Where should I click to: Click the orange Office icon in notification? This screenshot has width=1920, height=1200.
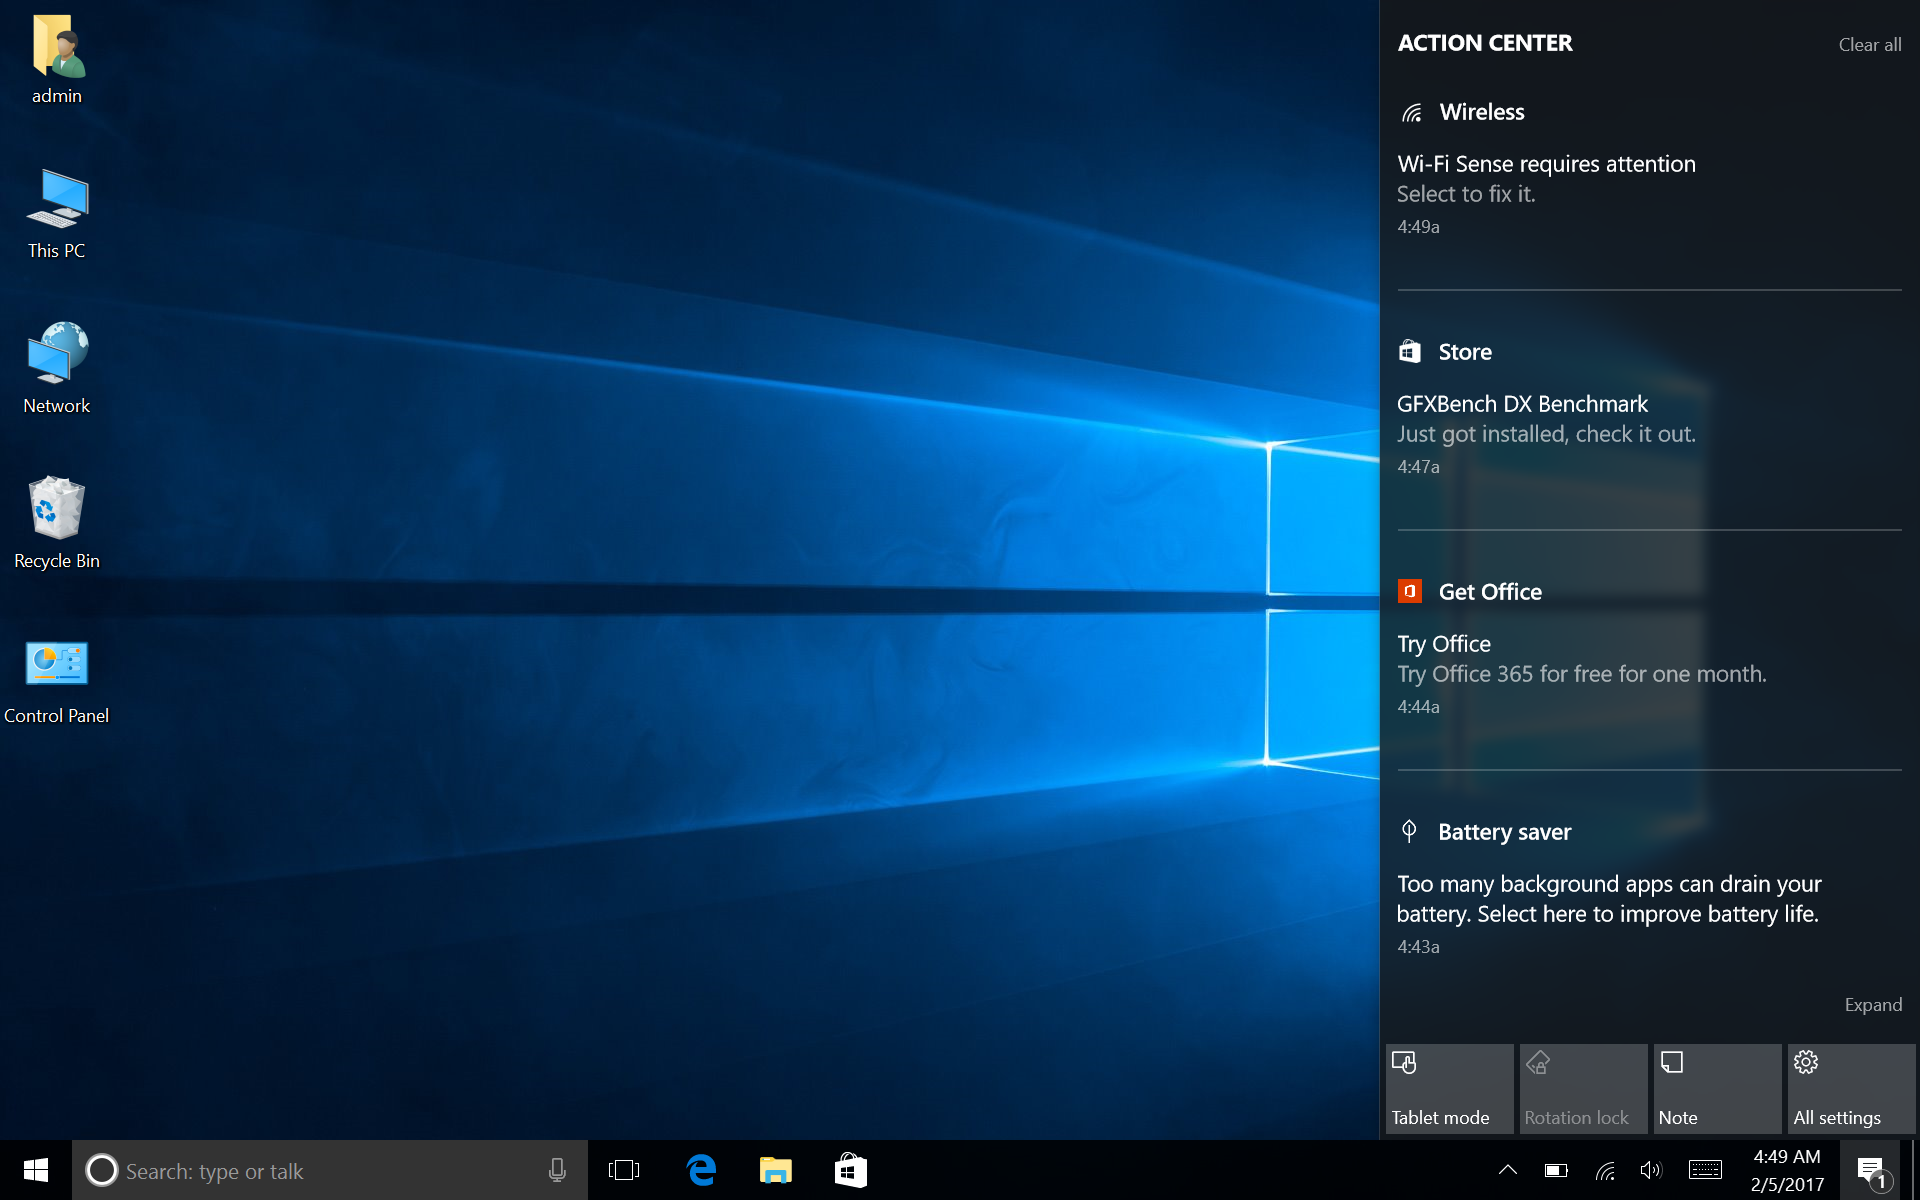[x=1410, y=591]
